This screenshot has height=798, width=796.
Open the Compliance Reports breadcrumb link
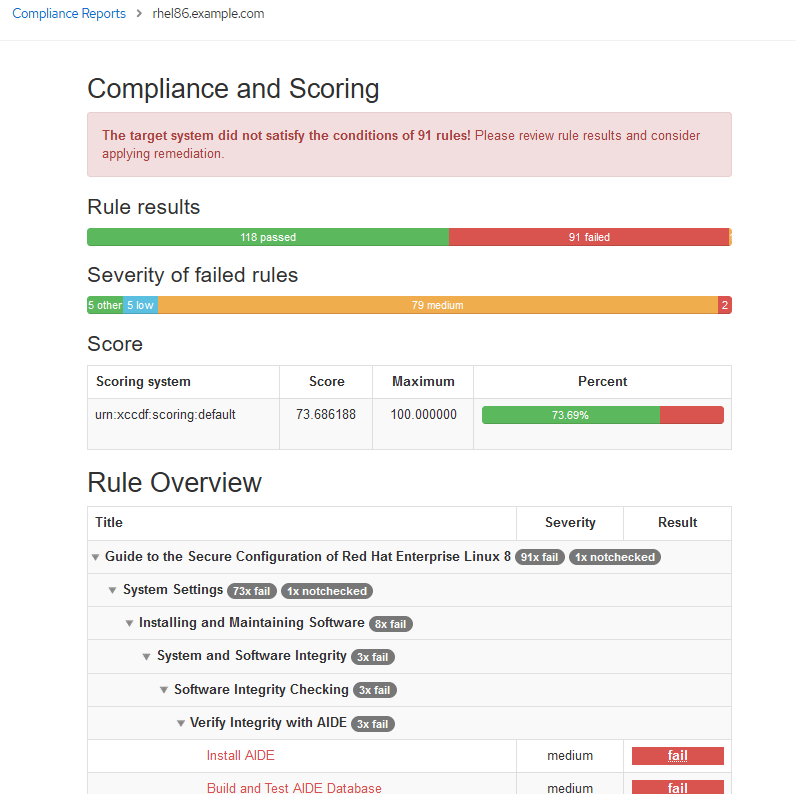[69, 14]
